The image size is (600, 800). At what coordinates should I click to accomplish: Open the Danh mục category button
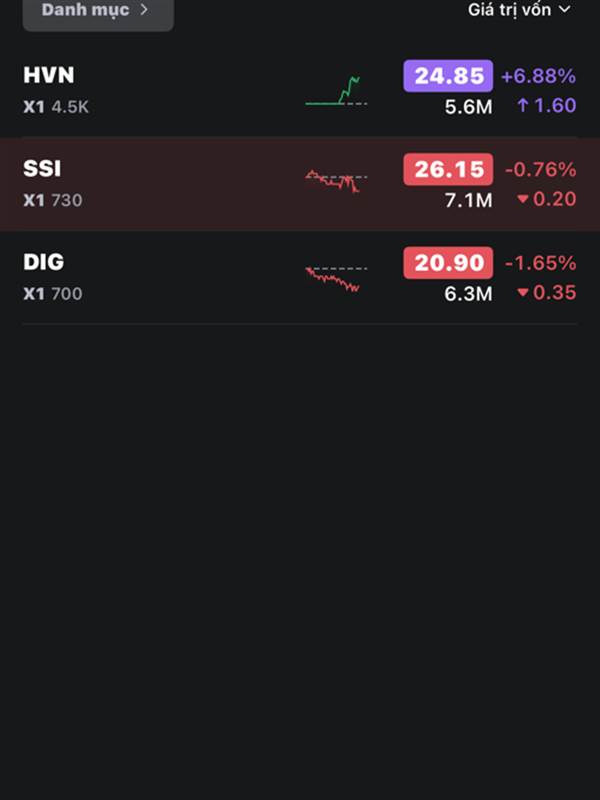pyautogui.click(x=98, y=12)
